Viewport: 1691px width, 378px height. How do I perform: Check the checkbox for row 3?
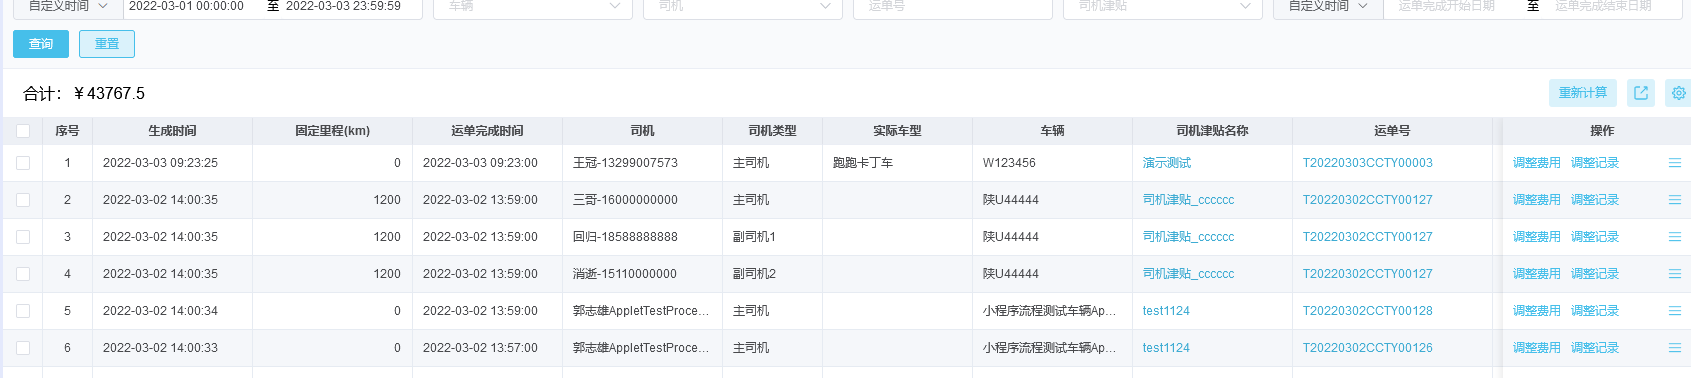coord(23,237)
